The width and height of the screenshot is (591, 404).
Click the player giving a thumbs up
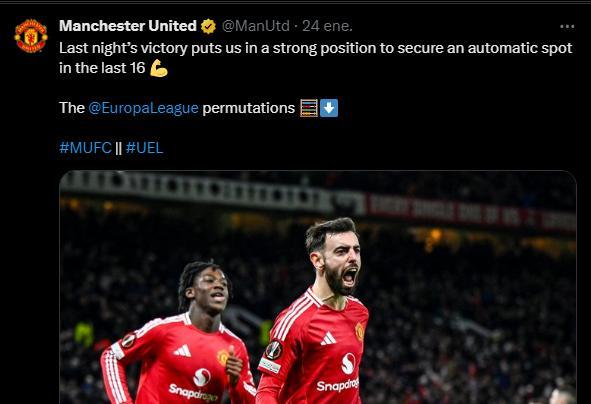tap(181, 335)
